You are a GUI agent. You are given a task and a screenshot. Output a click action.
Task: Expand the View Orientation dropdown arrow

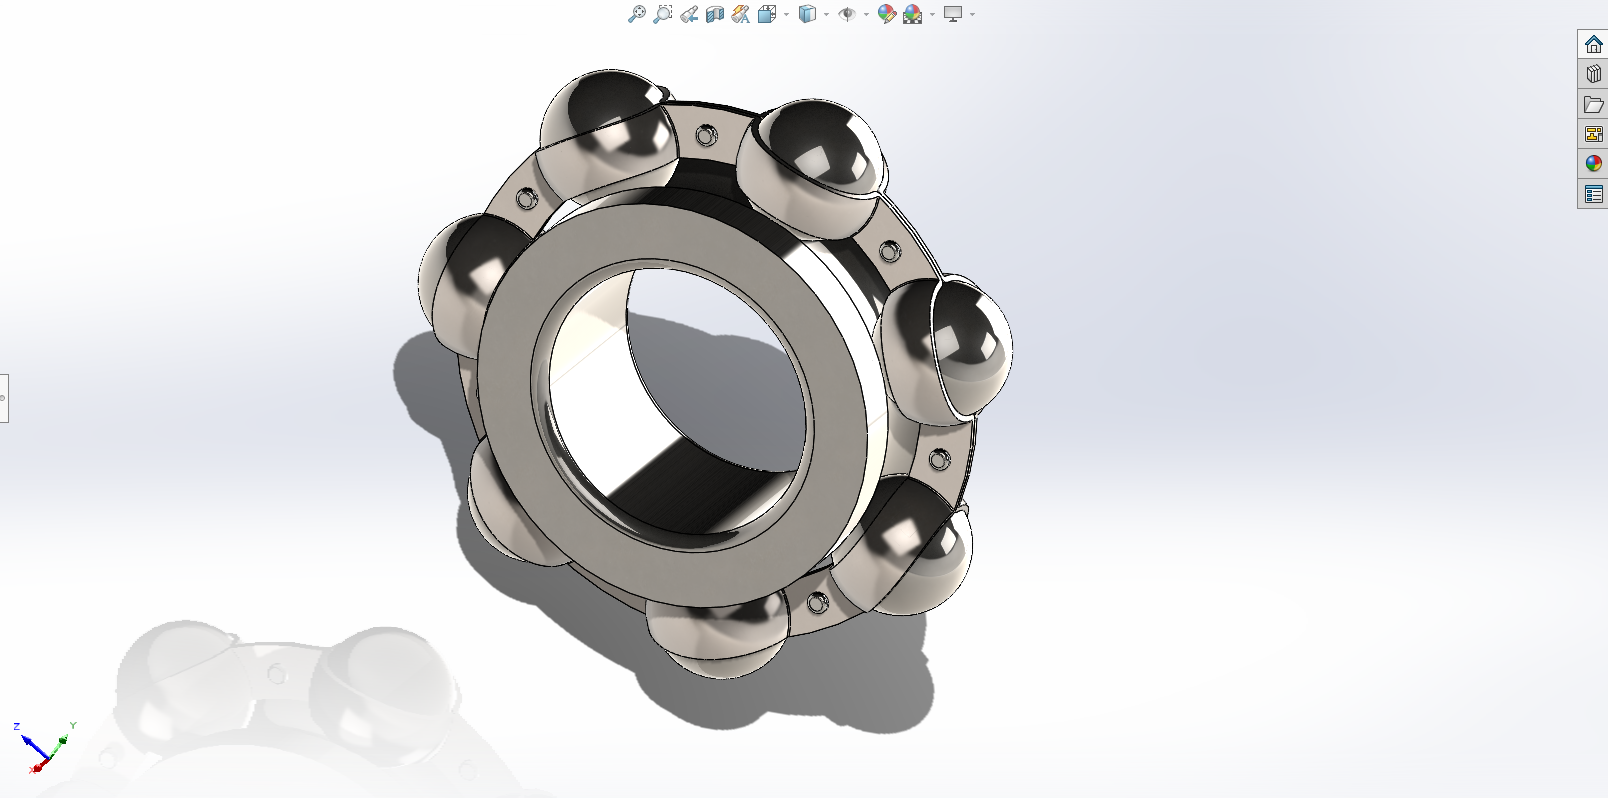click(x=786, y=14)
